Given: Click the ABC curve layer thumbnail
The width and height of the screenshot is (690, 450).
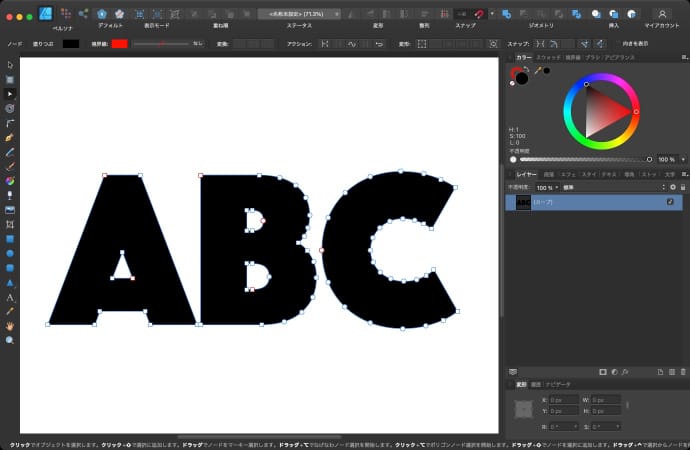Looking at the screenshot, I should click(x=523, y=202).
